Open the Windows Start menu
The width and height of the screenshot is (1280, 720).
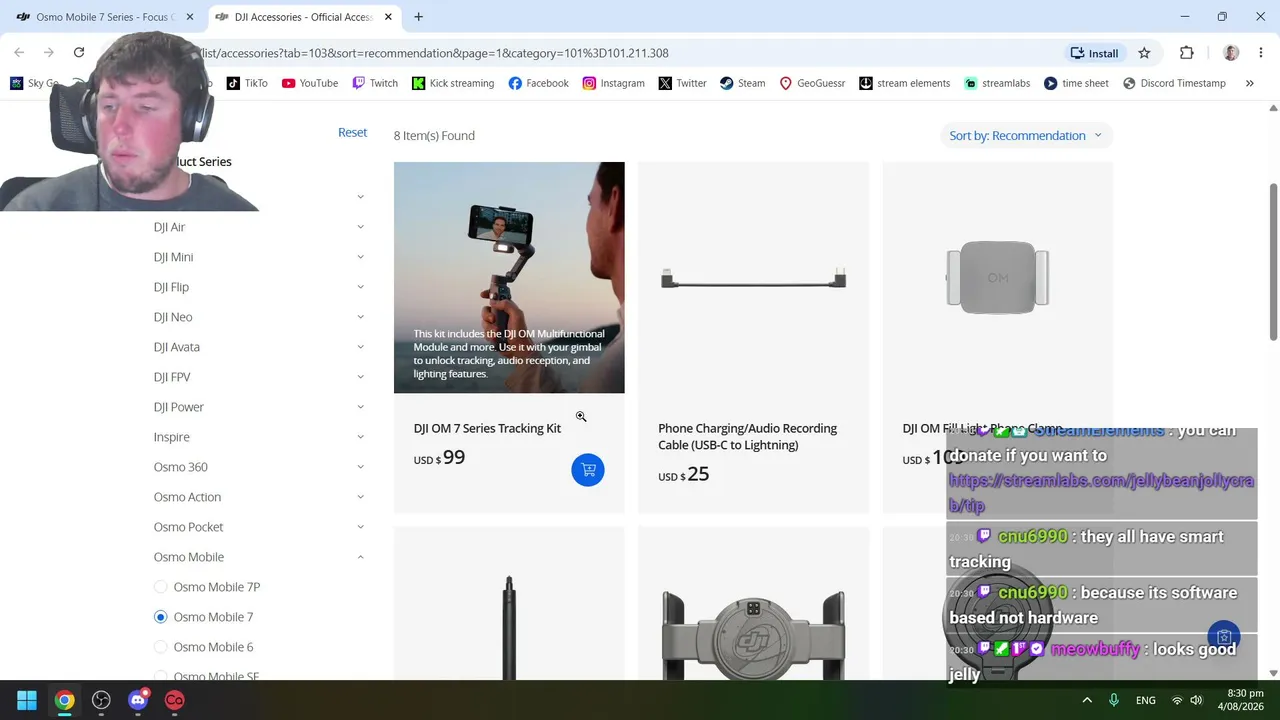[x=27, y=700]
